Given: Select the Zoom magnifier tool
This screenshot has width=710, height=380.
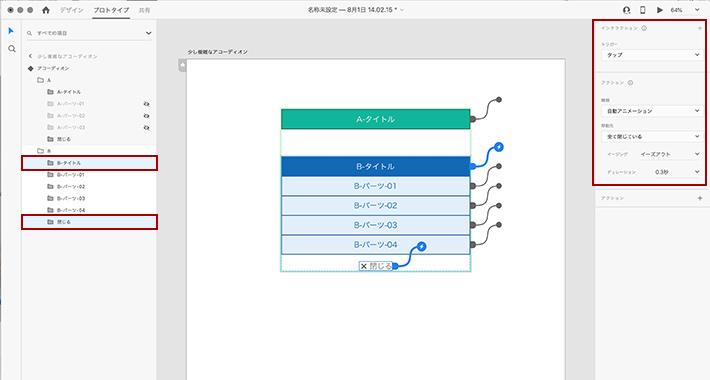Looking at the screenshot, I should click(12, 48).
